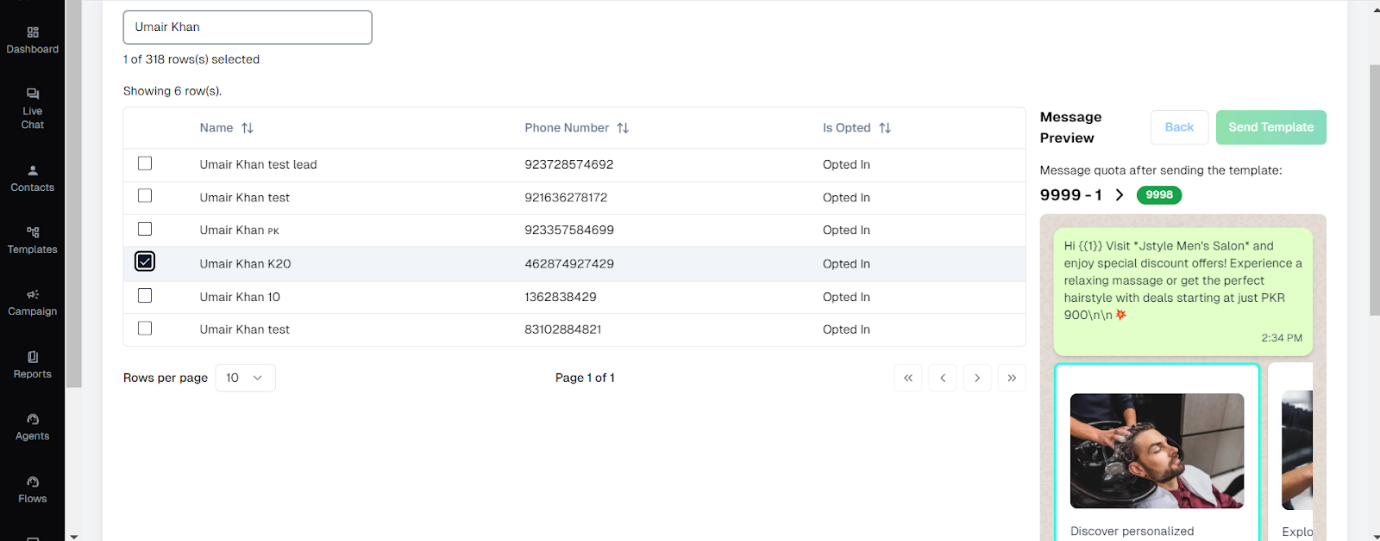1380x541 pixels.
Task: Open Agents sidebar icon
Action: [33, 419]
